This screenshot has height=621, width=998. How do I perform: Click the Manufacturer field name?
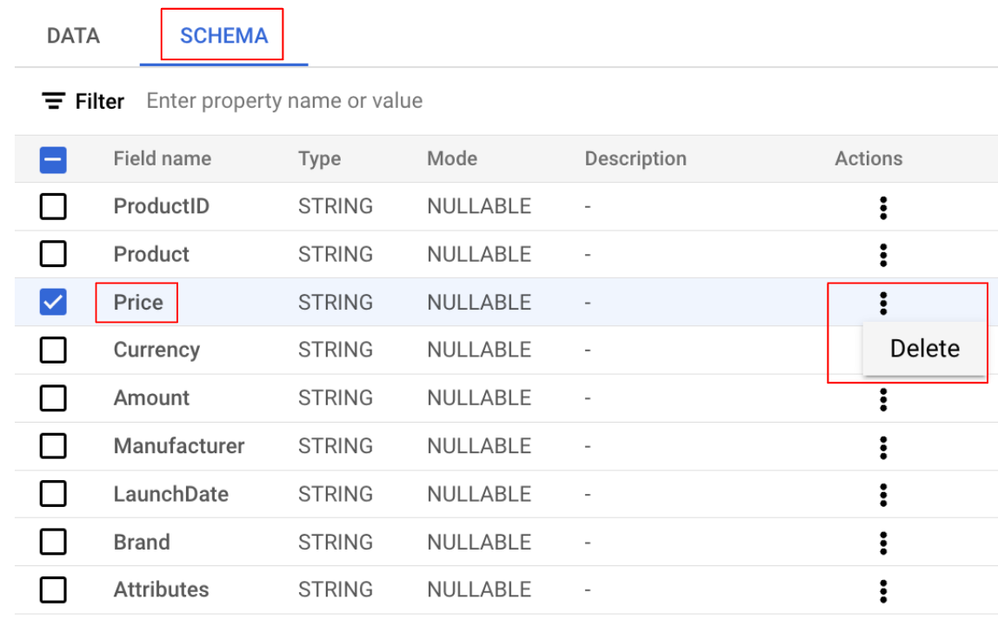[x=179, y=446]
